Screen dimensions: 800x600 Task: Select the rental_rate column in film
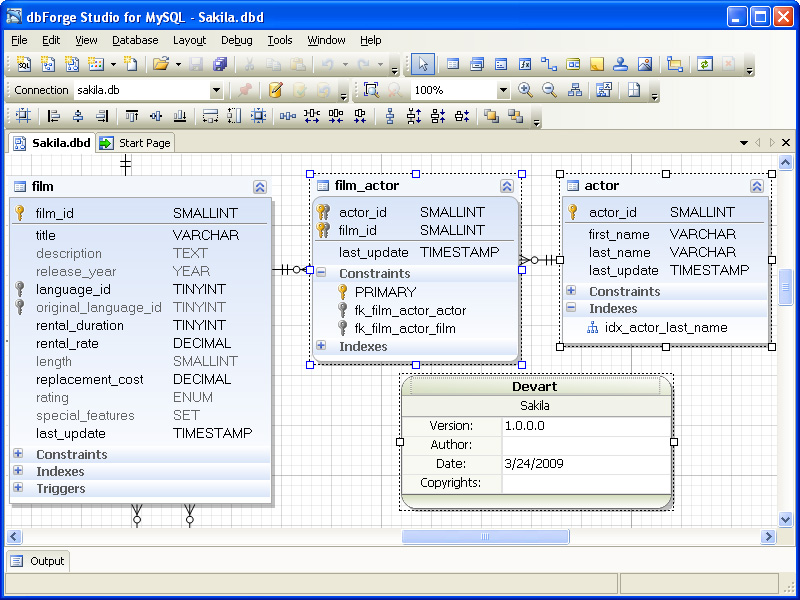click(x=140, y=343)
